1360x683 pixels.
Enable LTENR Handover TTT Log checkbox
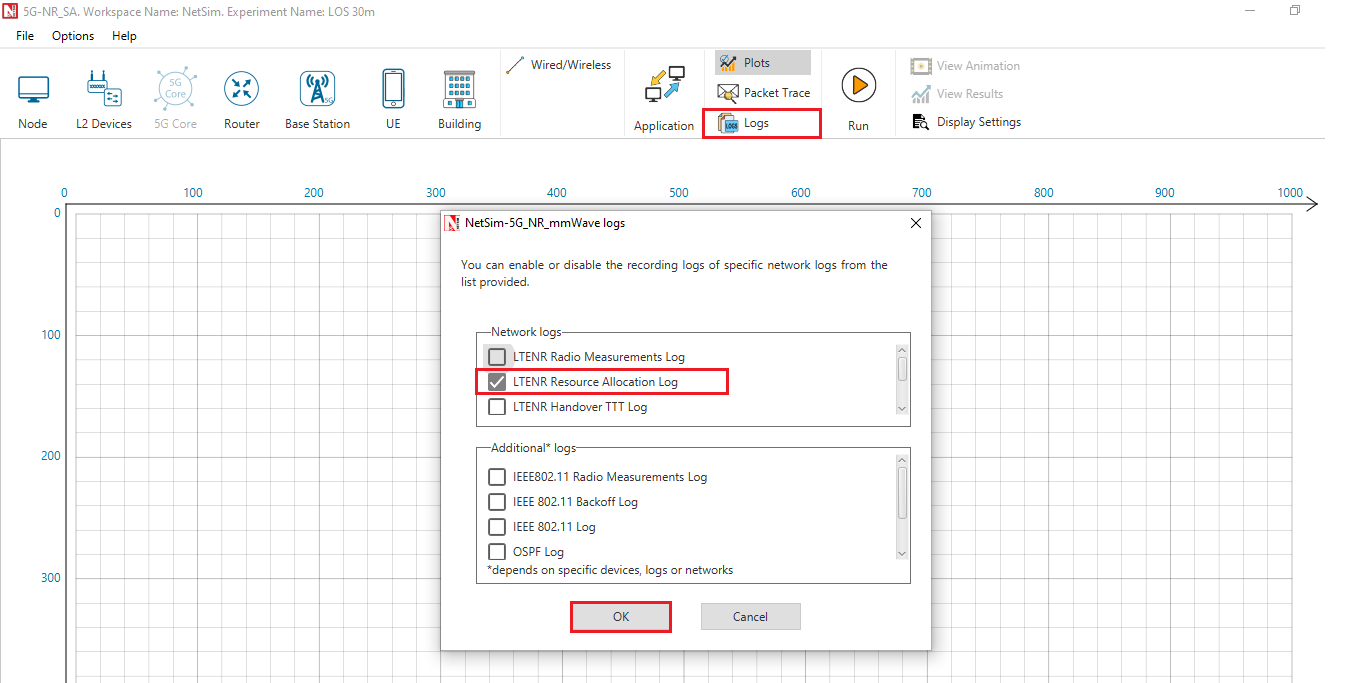(x=497, y=407)
